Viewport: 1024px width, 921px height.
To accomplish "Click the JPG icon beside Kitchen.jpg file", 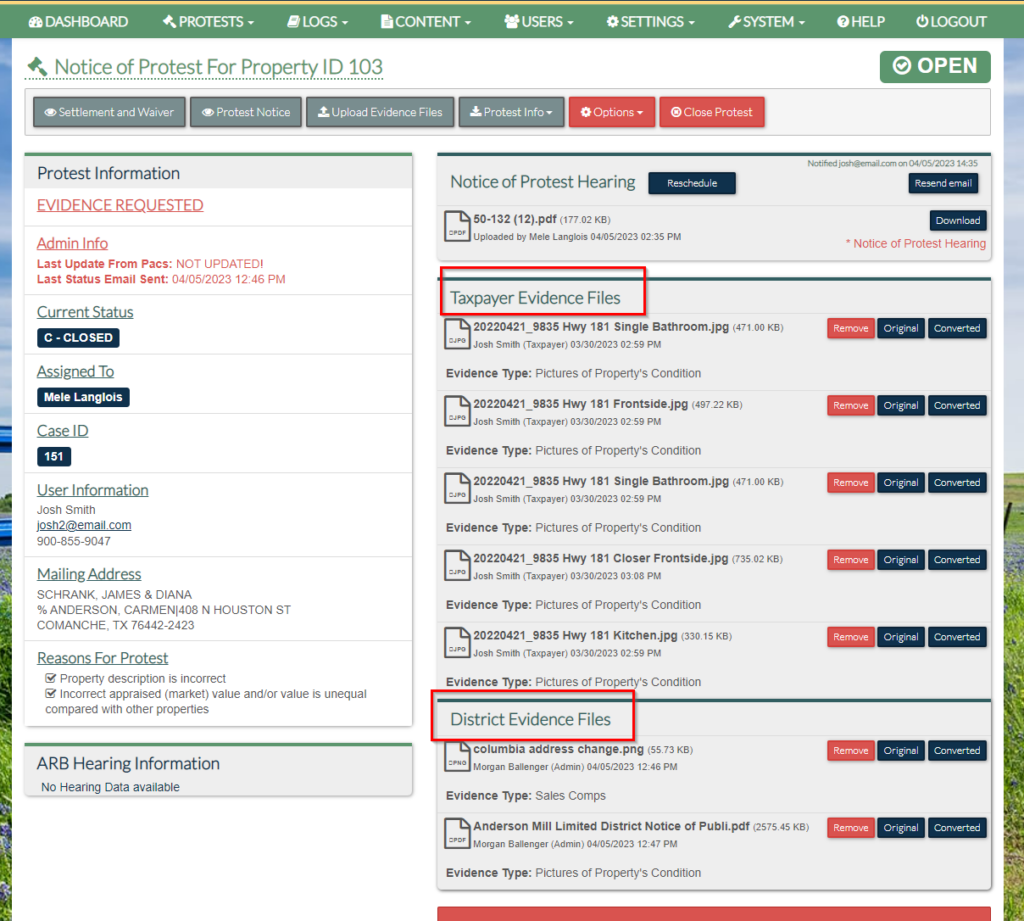I will click(457, 642).
